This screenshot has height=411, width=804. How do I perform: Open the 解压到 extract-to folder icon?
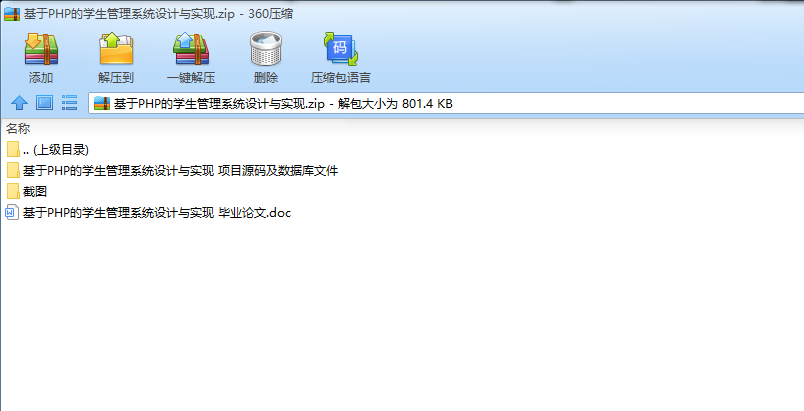pyautogui.click(x=116, y=49)
